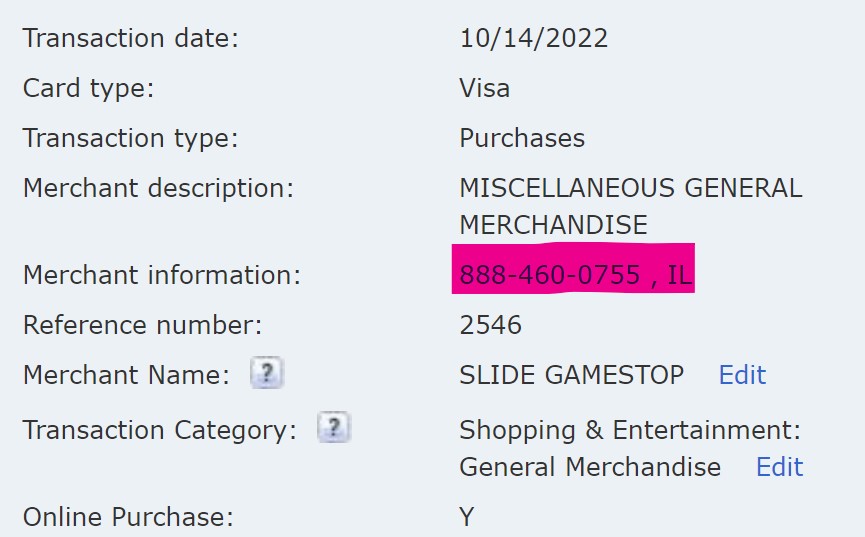Click the MISCELLANEOUS GENERAL MERCHANDISE description
The image size is (865, 537).
tap(630, 206)
